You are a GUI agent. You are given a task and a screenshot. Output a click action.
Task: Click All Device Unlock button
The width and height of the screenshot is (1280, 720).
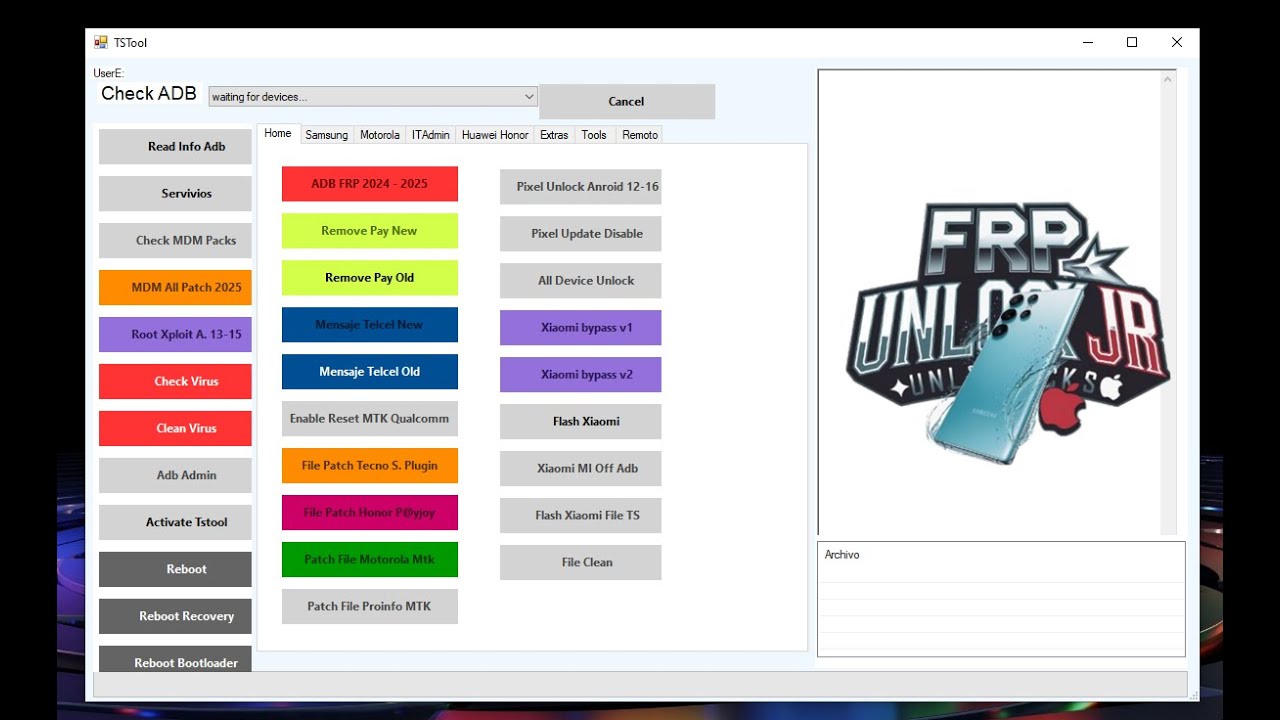[581, 281]
